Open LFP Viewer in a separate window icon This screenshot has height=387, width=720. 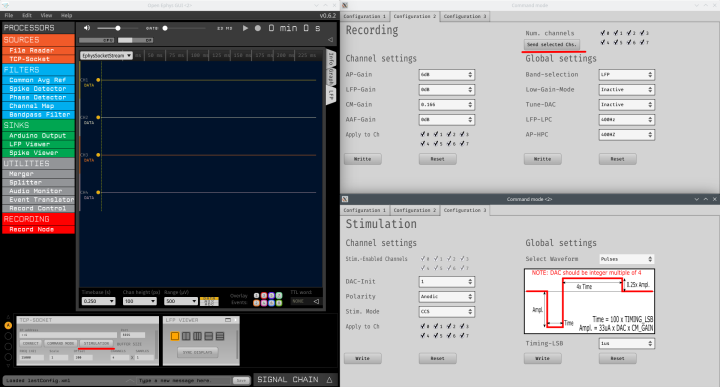(228, 320)
